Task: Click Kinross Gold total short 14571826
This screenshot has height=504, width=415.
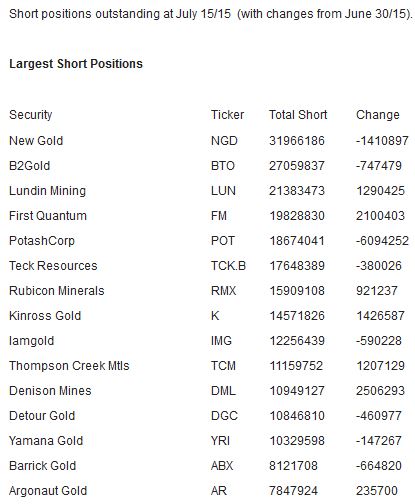Action: [297, 316]
